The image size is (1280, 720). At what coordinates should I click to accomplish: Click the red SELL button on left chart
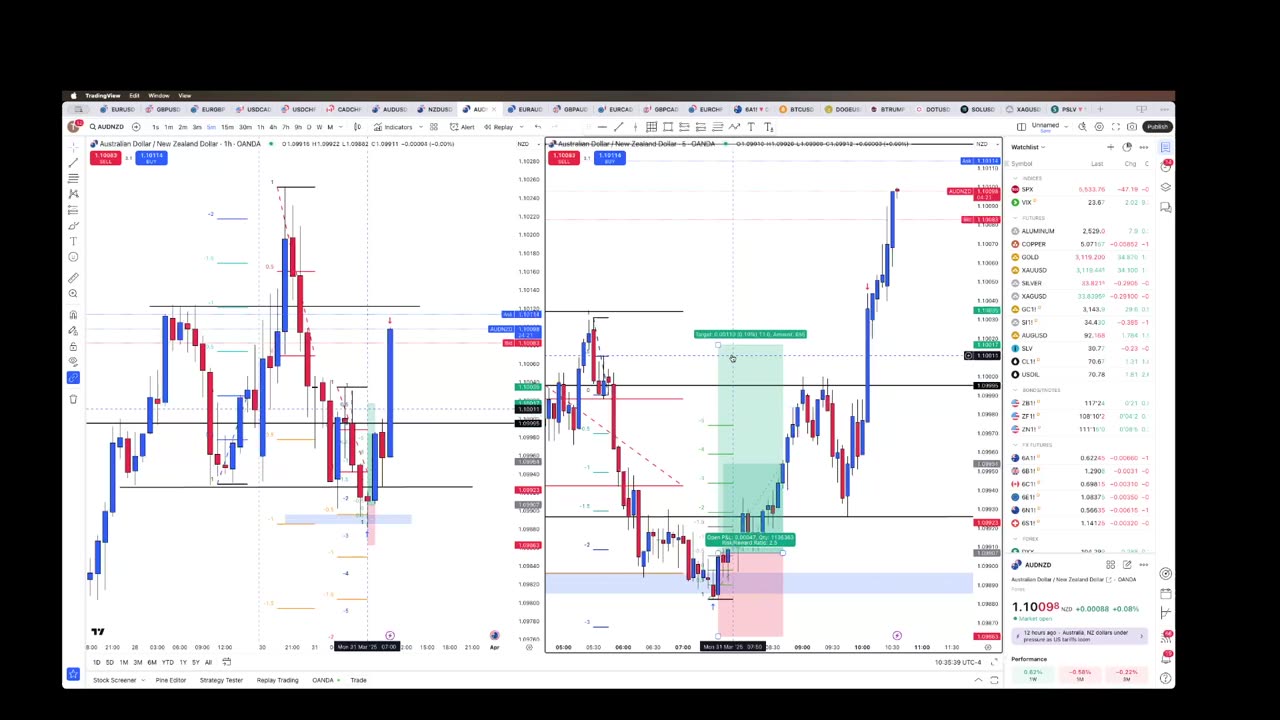pos(105,158)
